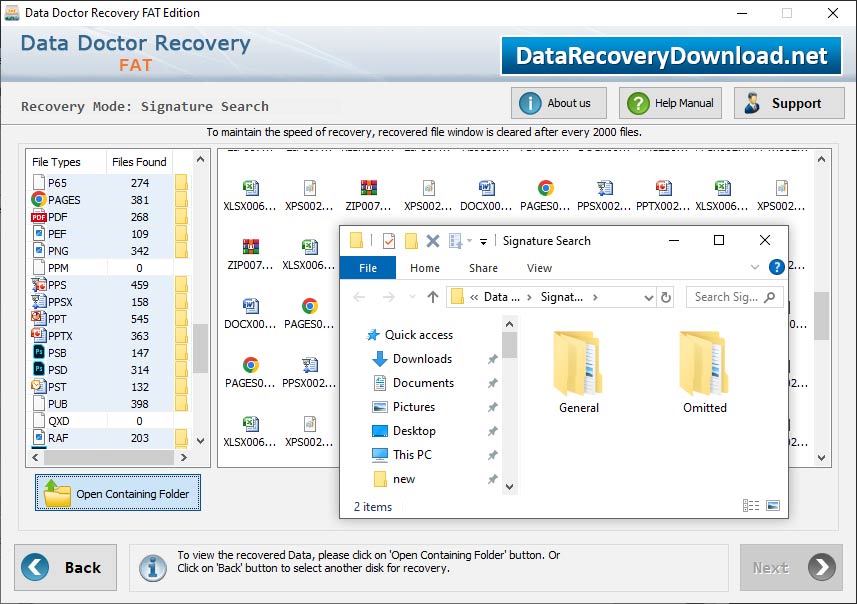The image size is (857, 604).
Task: Click the Support button
Action: (789, 103)
